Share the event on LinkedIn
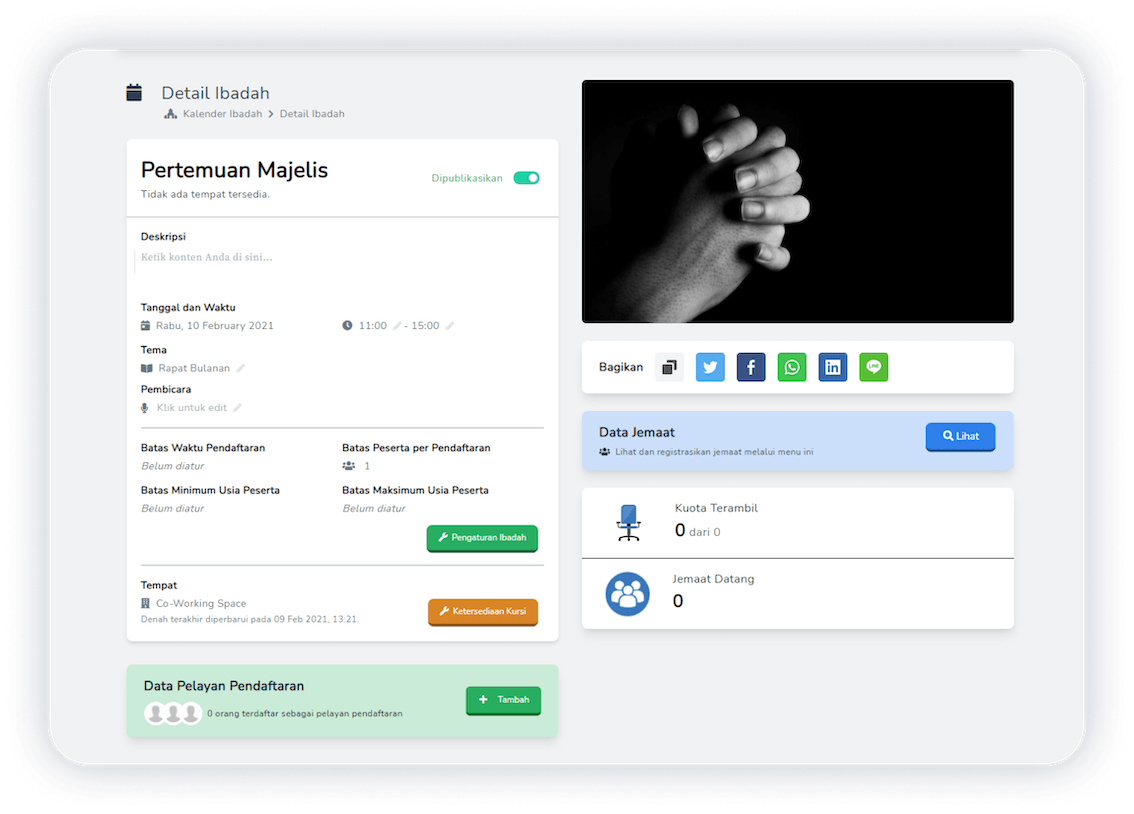Screen dimensions: 1134x814 [x=832, y=367]
